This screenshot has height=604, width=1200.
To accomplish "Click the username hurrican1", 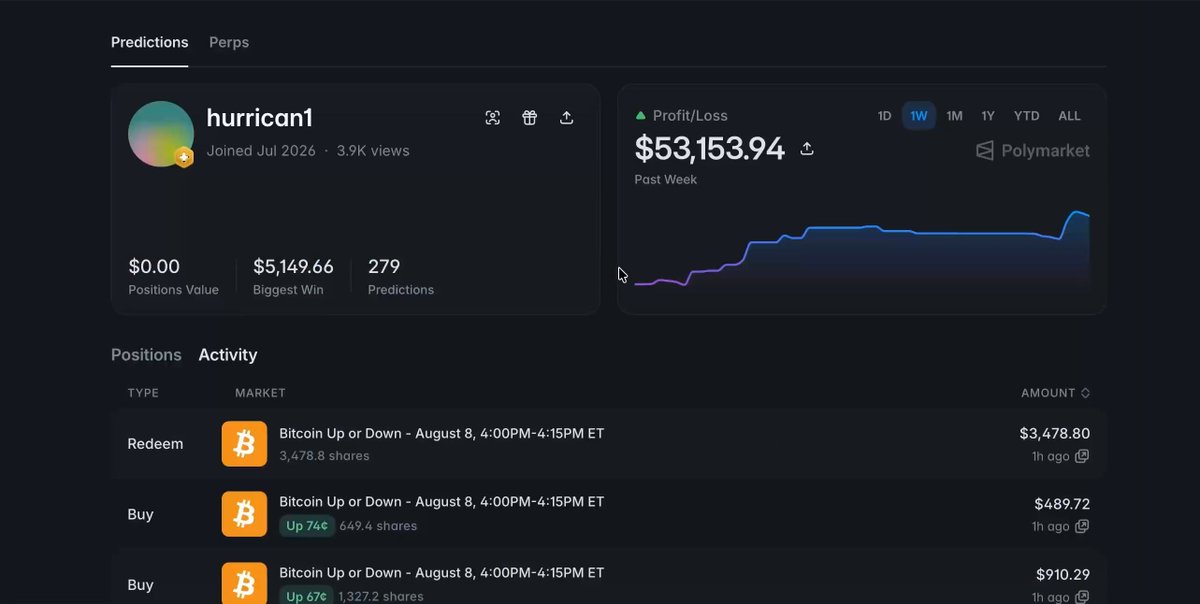I will (260, 118).
